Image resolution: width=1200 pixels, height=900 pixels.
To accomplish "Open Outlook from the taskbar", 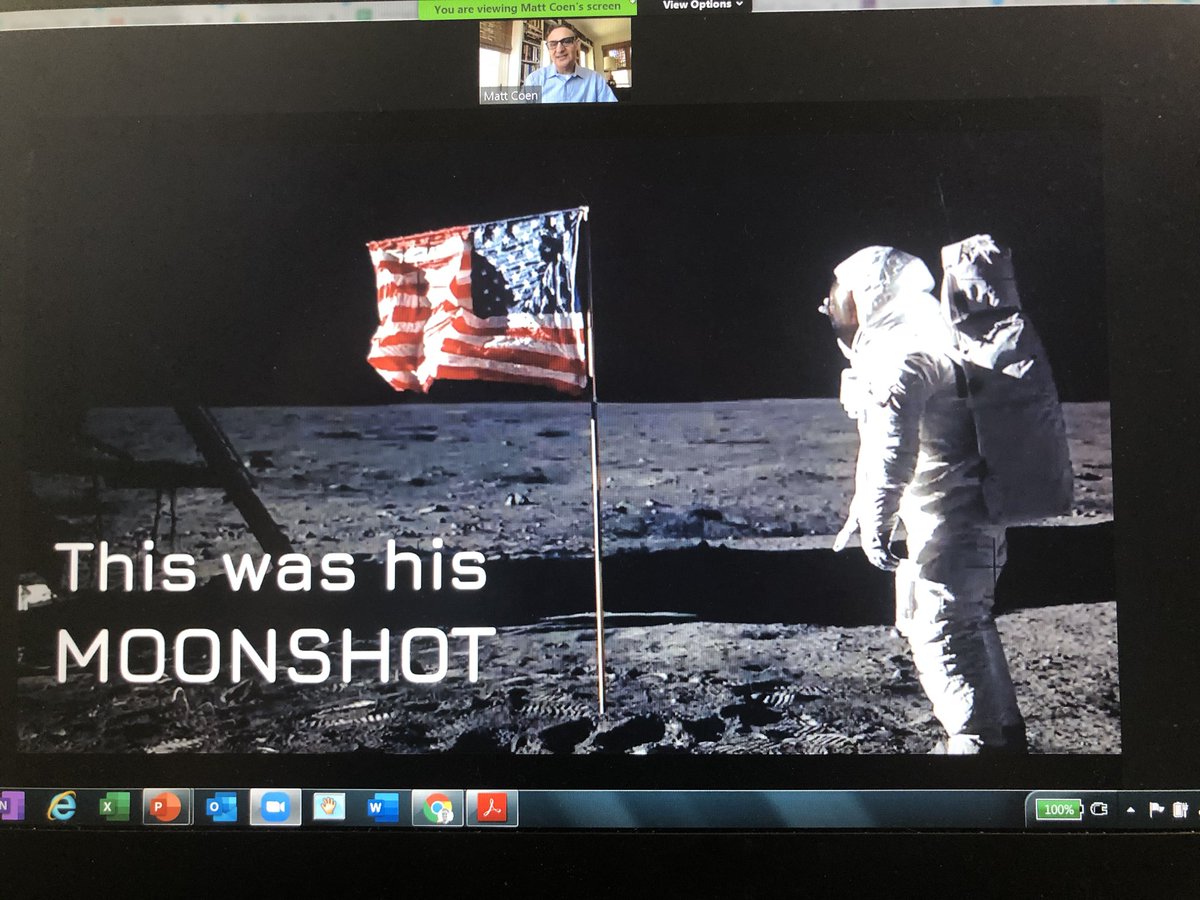I will (221, 807).
